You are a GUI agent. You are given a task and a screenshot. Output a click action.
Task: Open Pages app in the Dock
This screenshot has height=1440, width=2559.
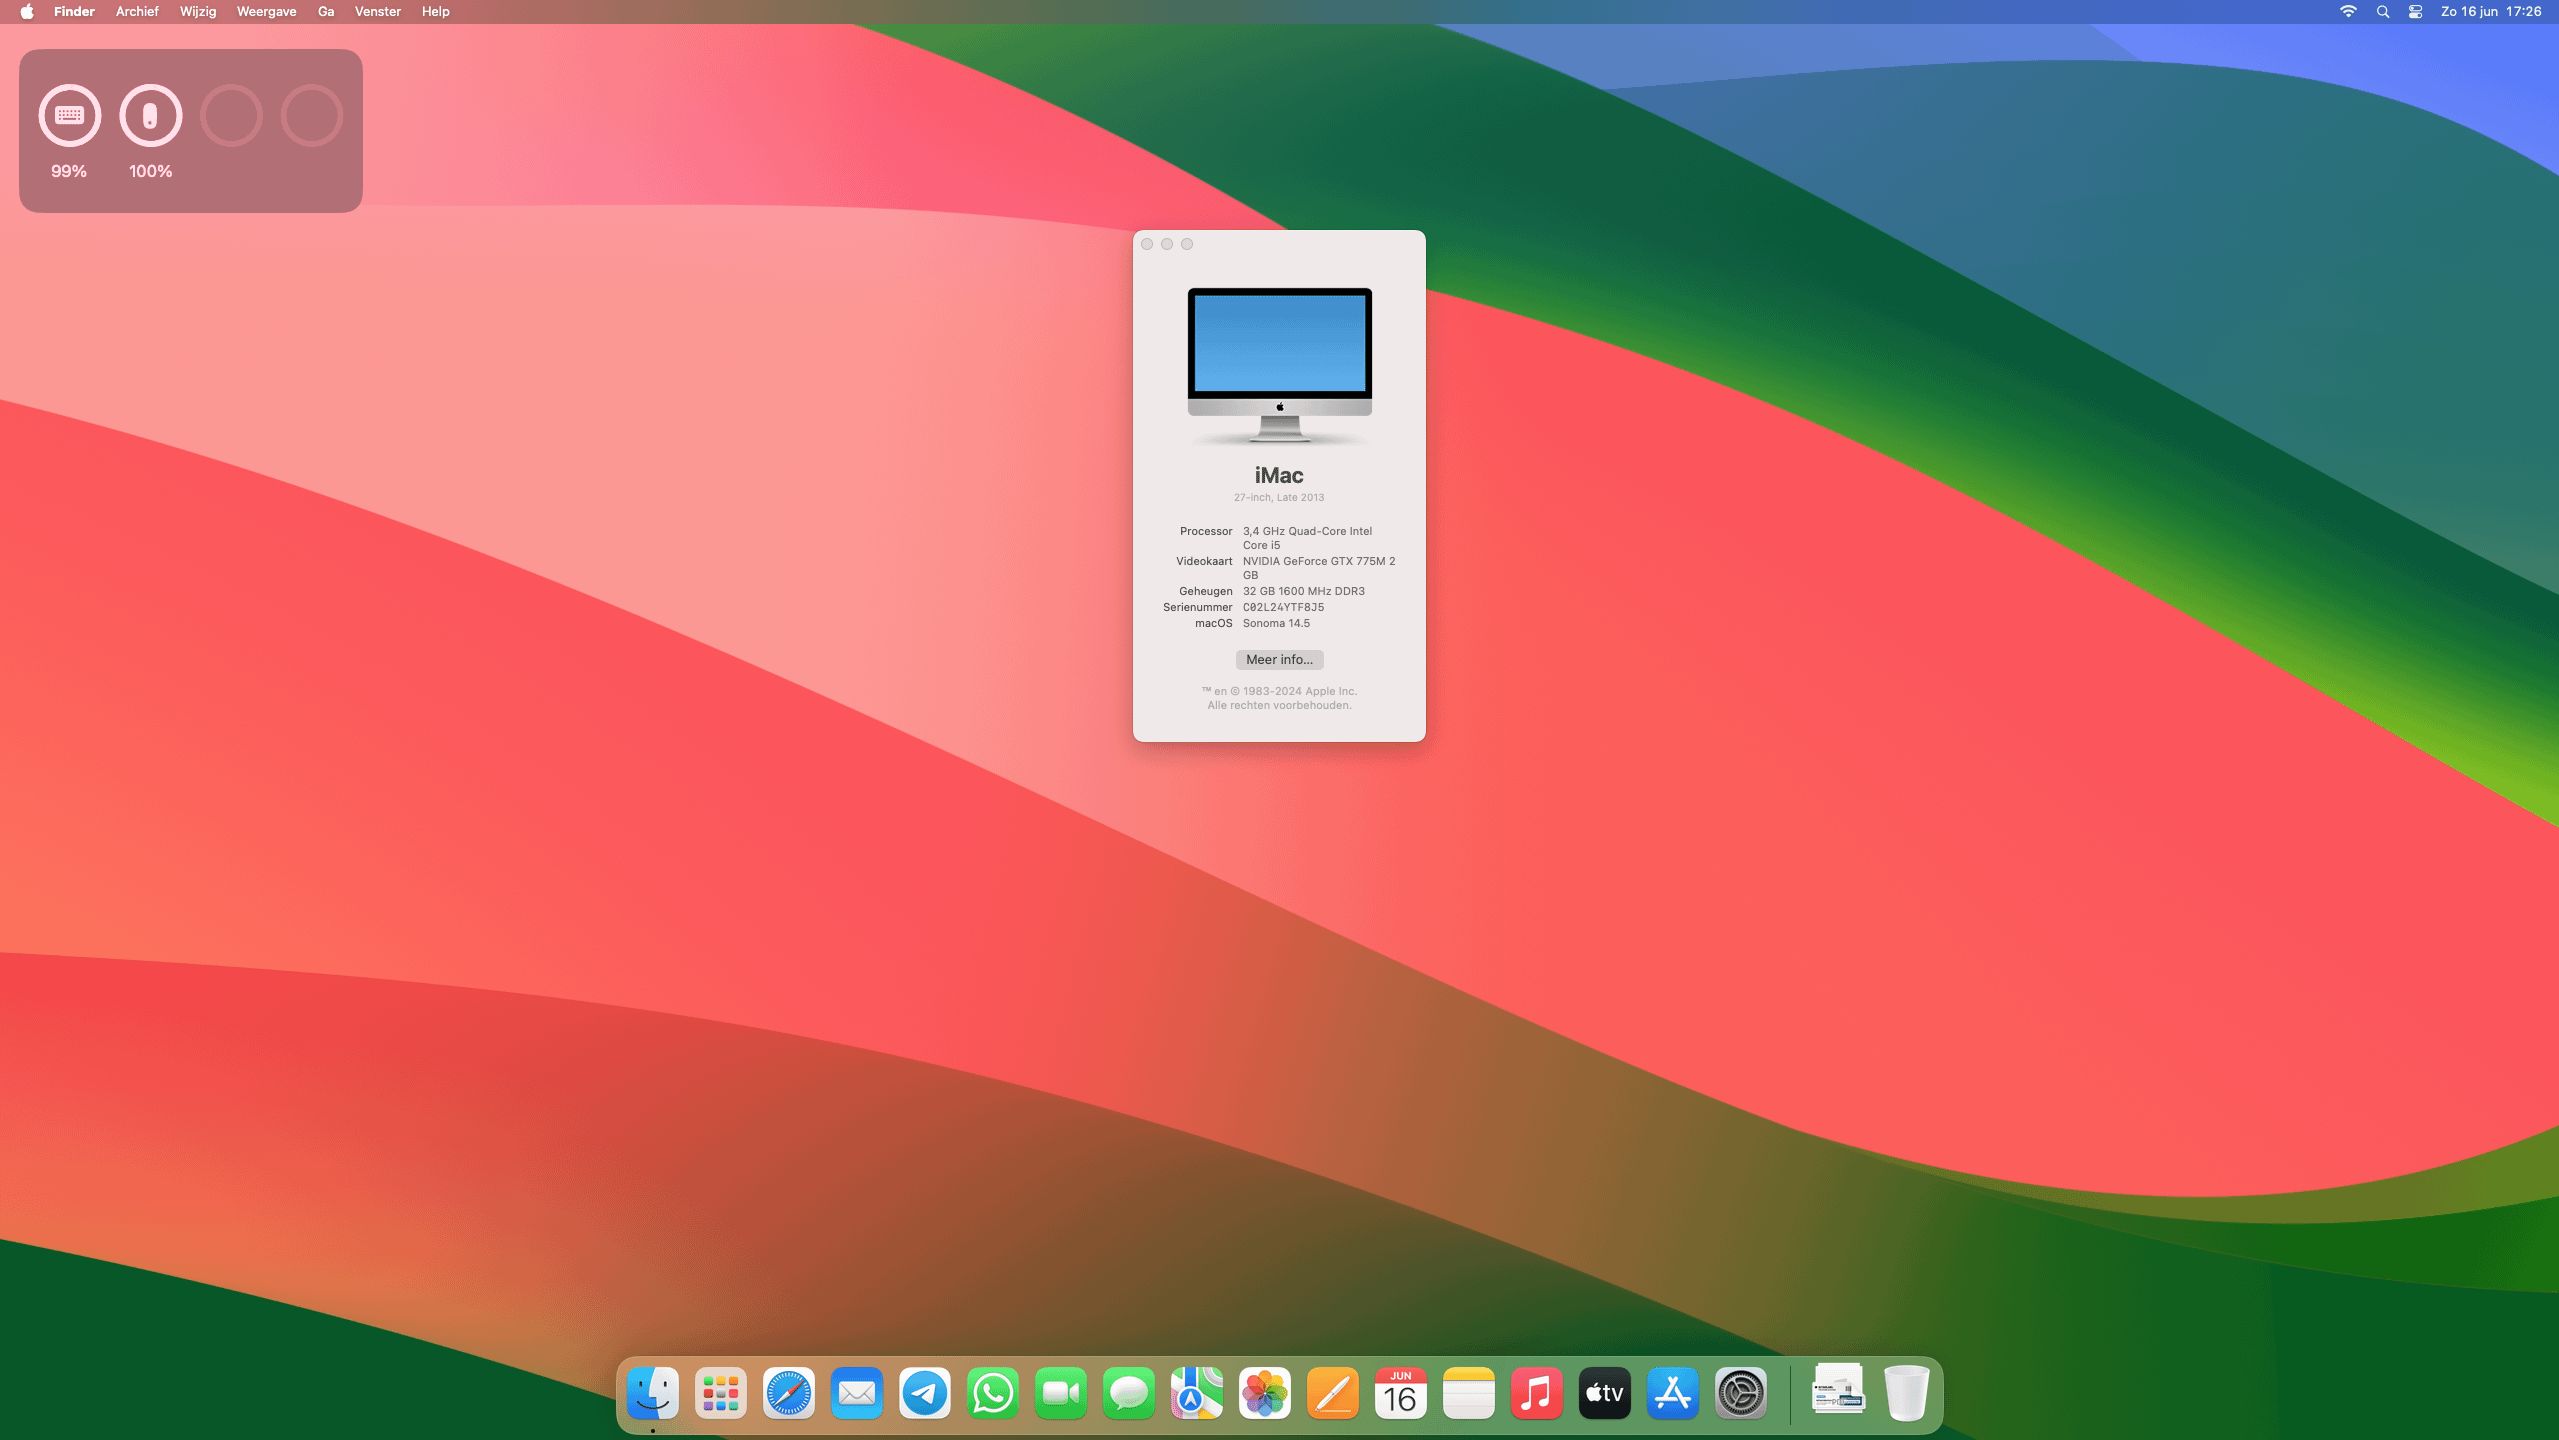pyautogui.click(x=1333, y=1393)
